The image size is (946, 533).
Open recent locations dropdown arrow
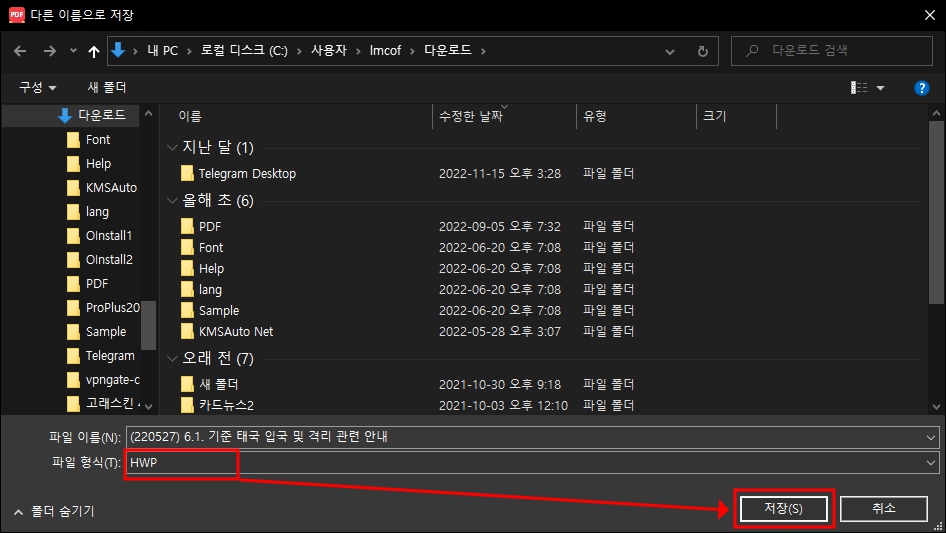tap(73, 51)
